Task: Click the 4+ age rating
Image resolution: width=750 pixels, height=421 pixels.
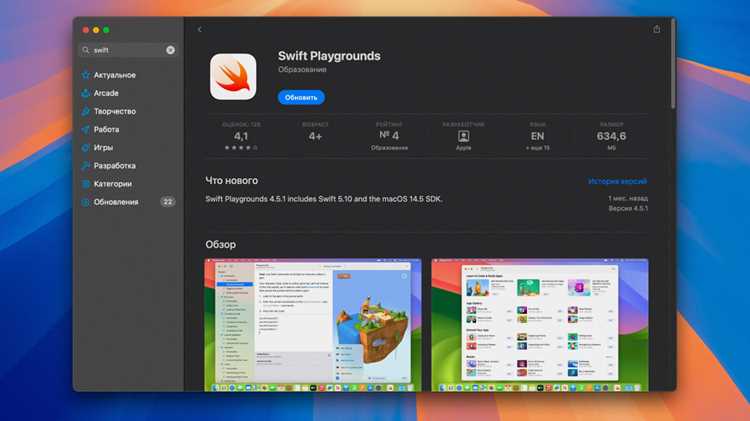Action: (x=315, y=136)
